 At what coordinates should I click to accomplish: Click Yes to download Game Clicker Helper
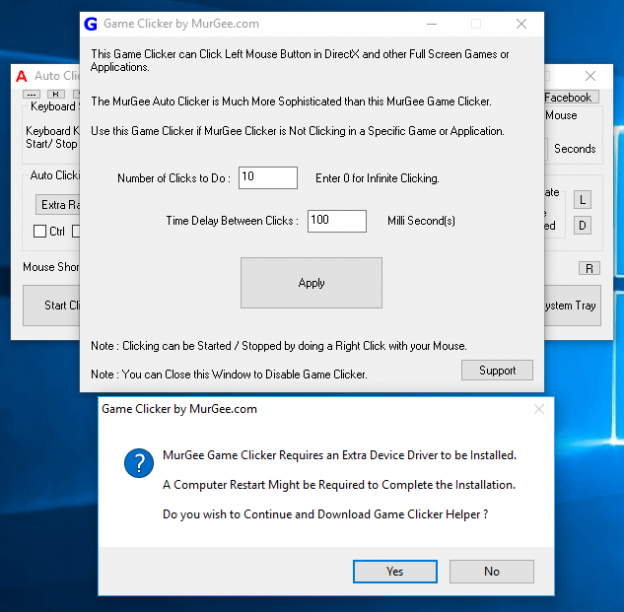point(395,571)
